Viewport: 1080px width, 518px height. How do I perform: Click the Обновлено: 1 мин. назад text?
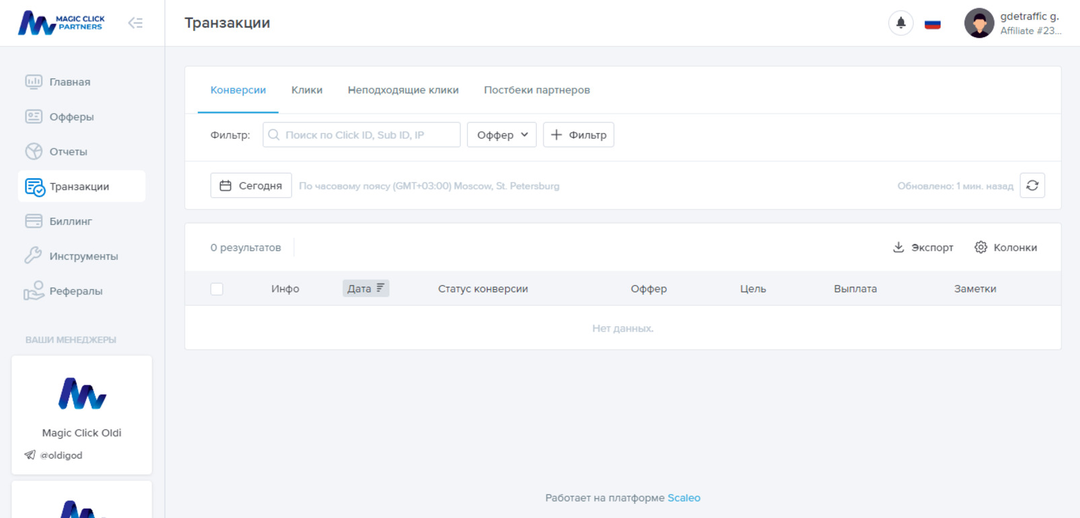point(955,186)
